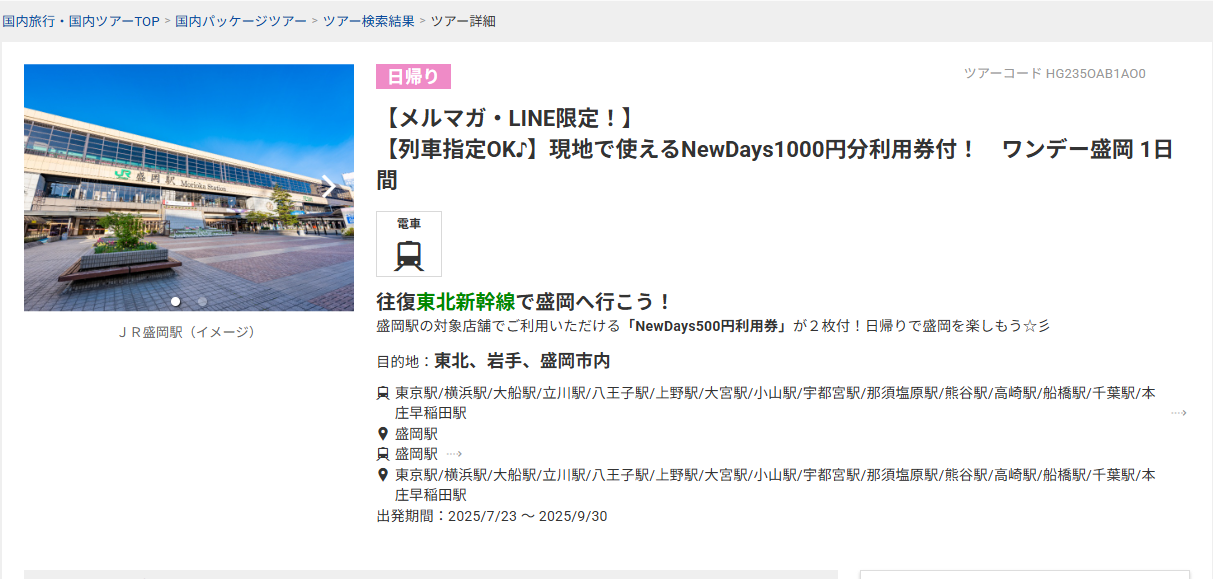The image size is (1213, 579).
Task: Click the train icon before departure stations list
Action: [383, 393]
